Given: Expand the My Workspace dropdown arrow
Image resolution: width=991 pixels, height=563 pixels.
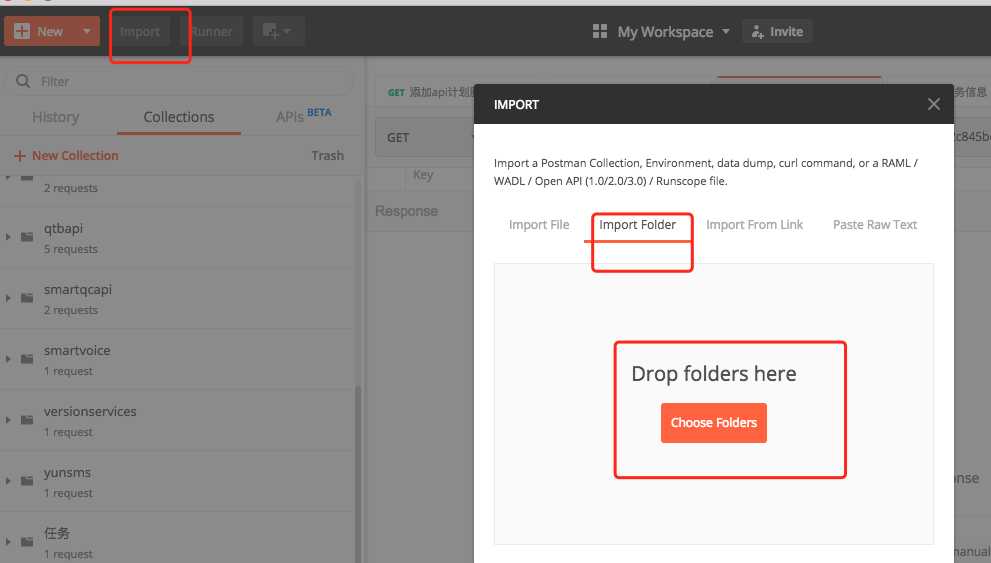Looking at the screenshot, I should (x=726, y=31).
